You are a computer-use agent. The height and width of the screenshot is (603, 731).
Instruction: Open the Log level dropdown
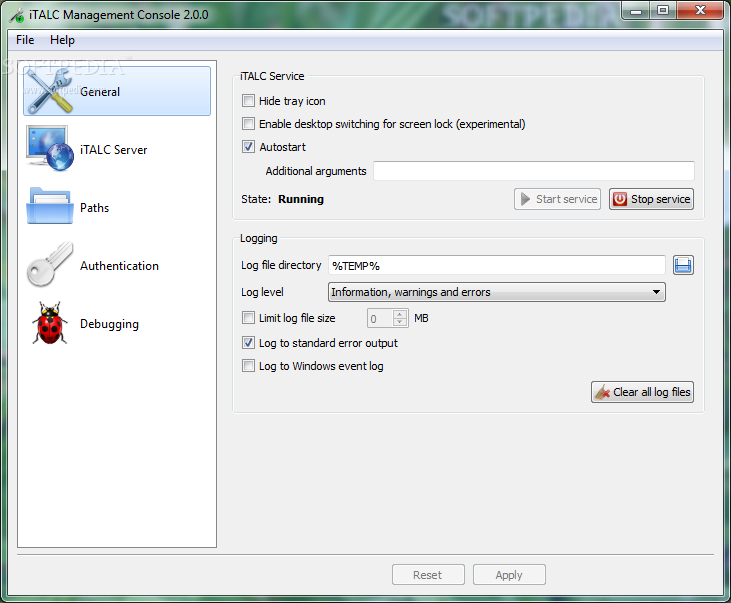pos(497,292)
